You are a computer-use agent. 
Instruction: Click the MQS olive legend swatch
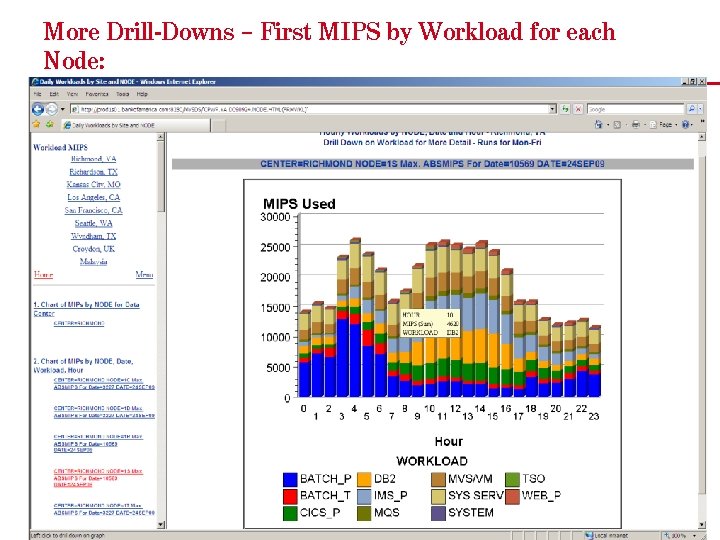pos(364,513)
